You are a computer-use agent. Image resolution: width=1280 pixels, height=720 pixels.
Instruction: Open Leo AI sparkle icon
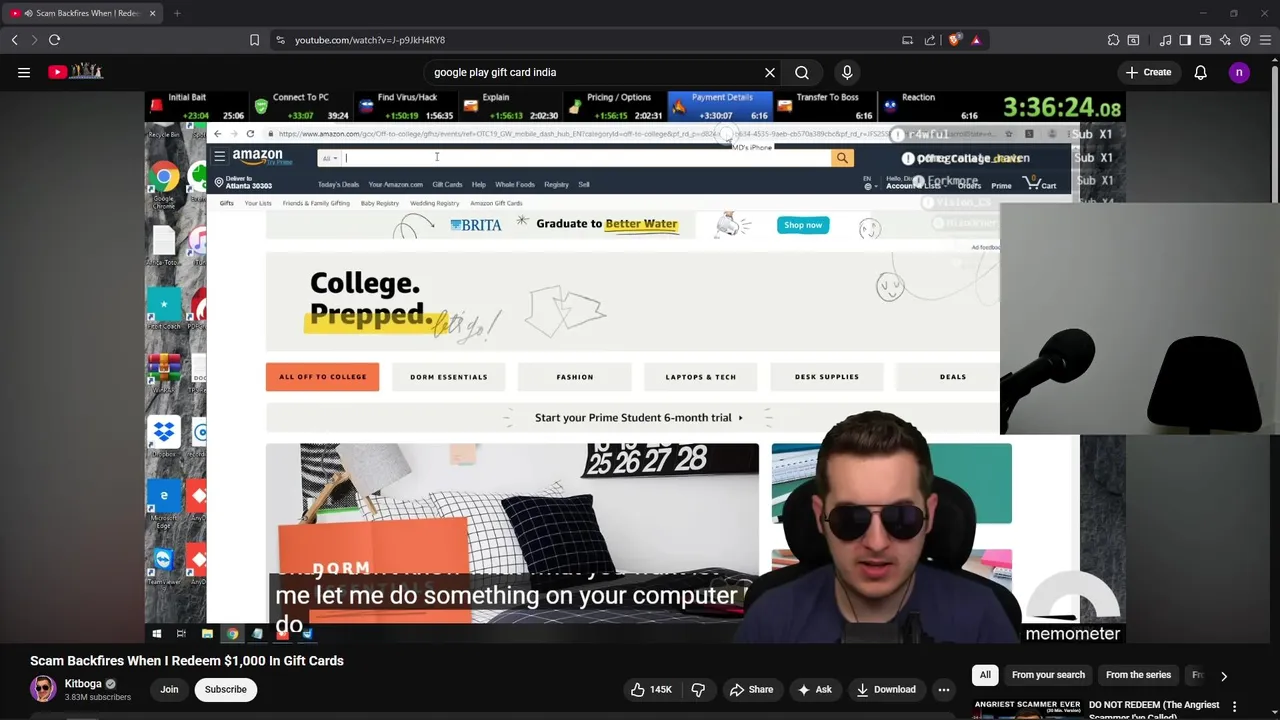click(1225, 40)
